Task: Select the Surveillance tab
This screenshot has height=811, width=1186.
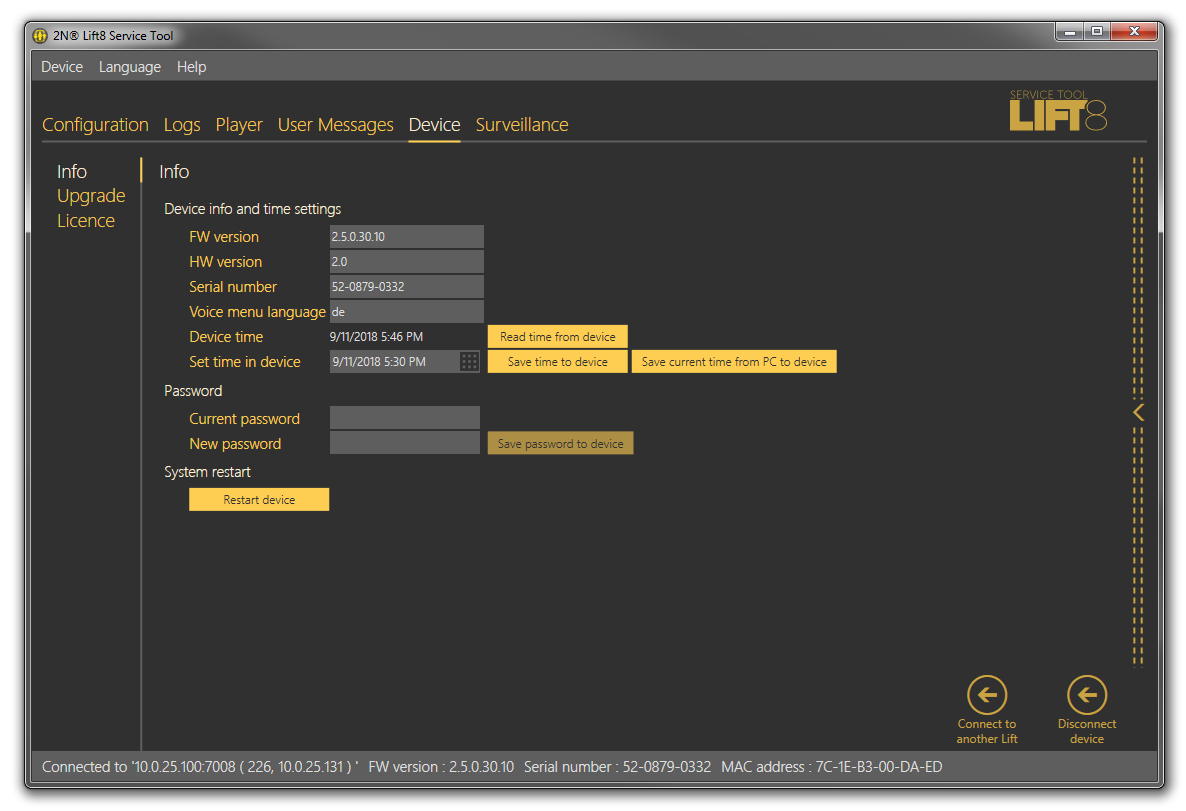Action: (522, 125)
